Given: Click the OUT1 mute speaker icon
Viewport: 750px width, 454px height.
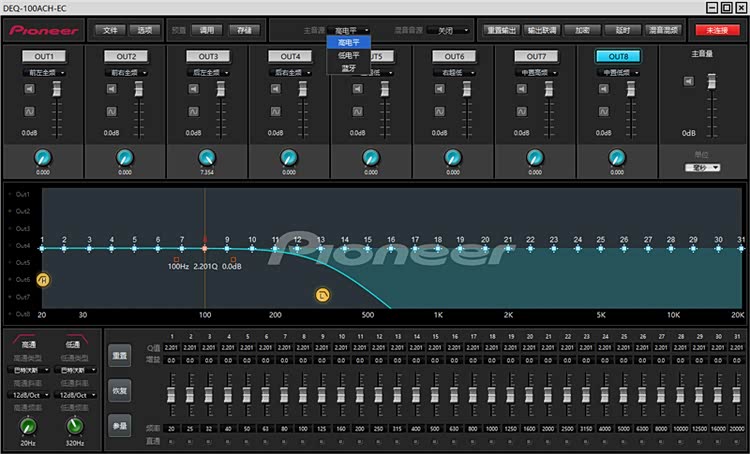Looking at the screenshot, I should (x=29, y=89).
